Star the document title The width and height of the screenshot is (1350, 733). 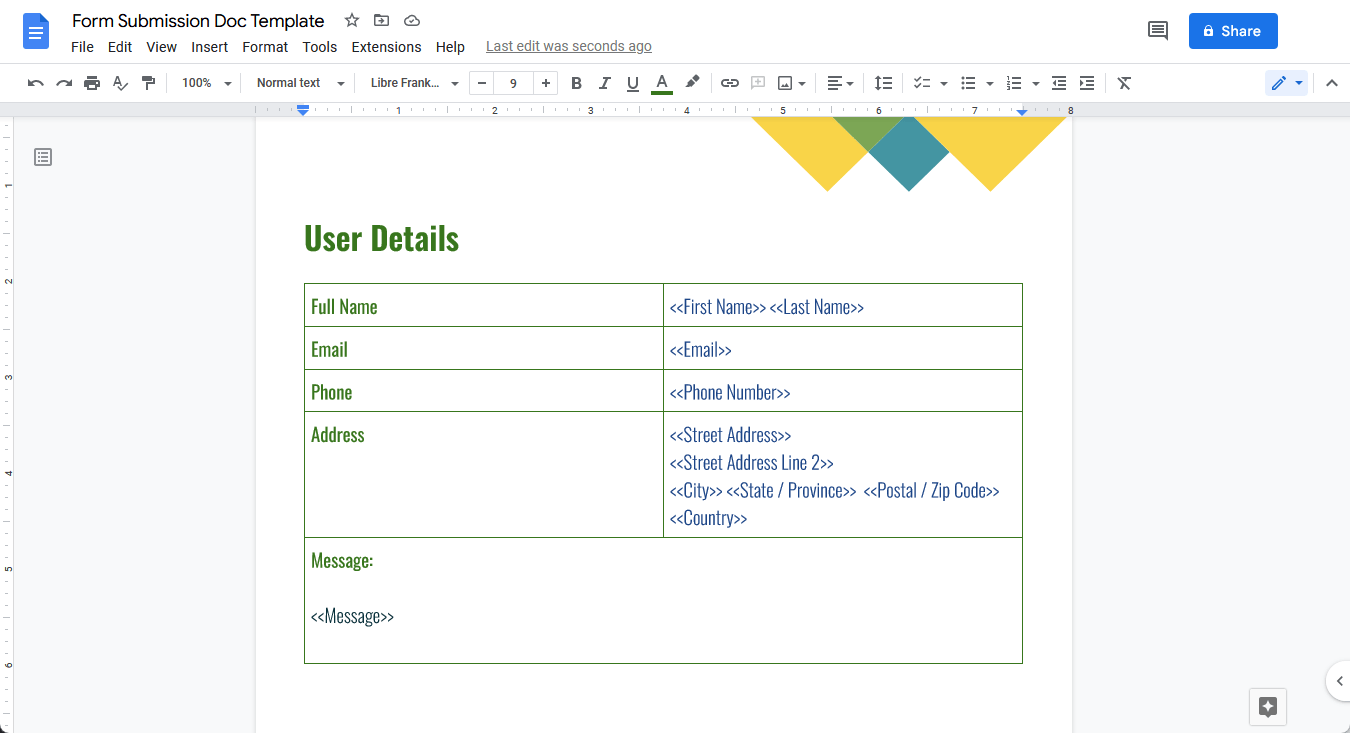[x=352, y=20]
